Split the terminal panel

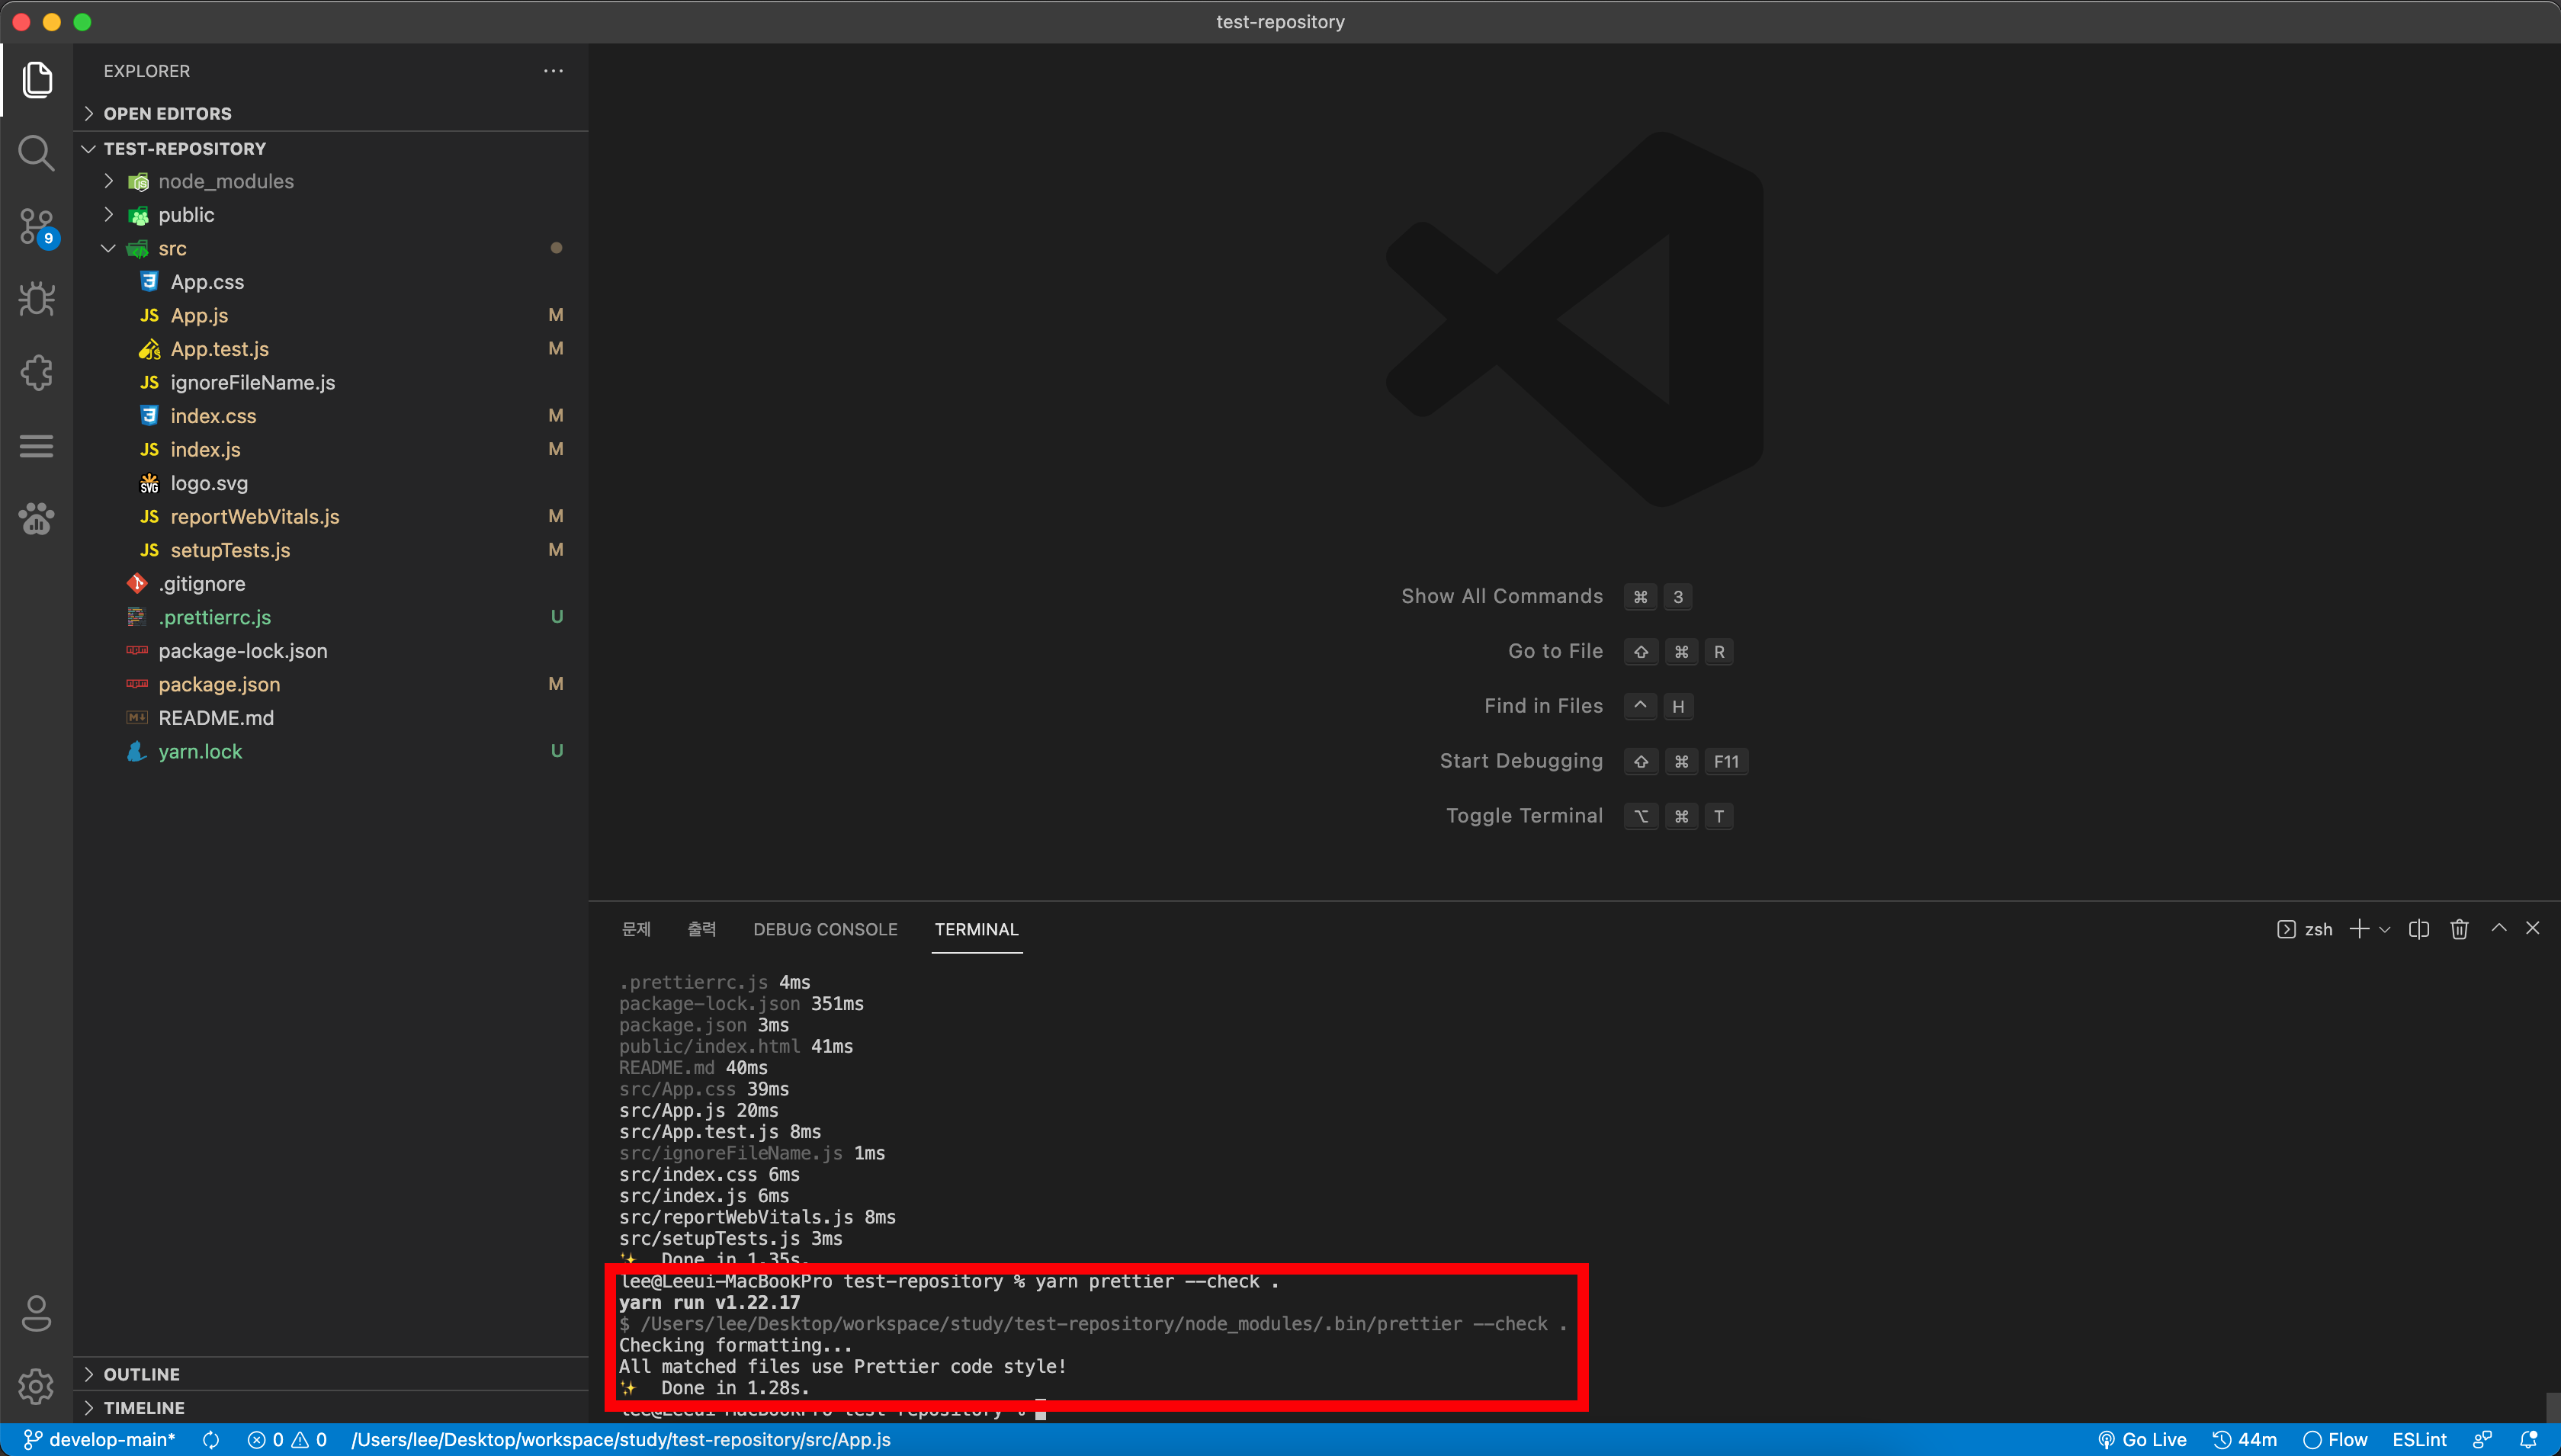tap(2418, 929)
